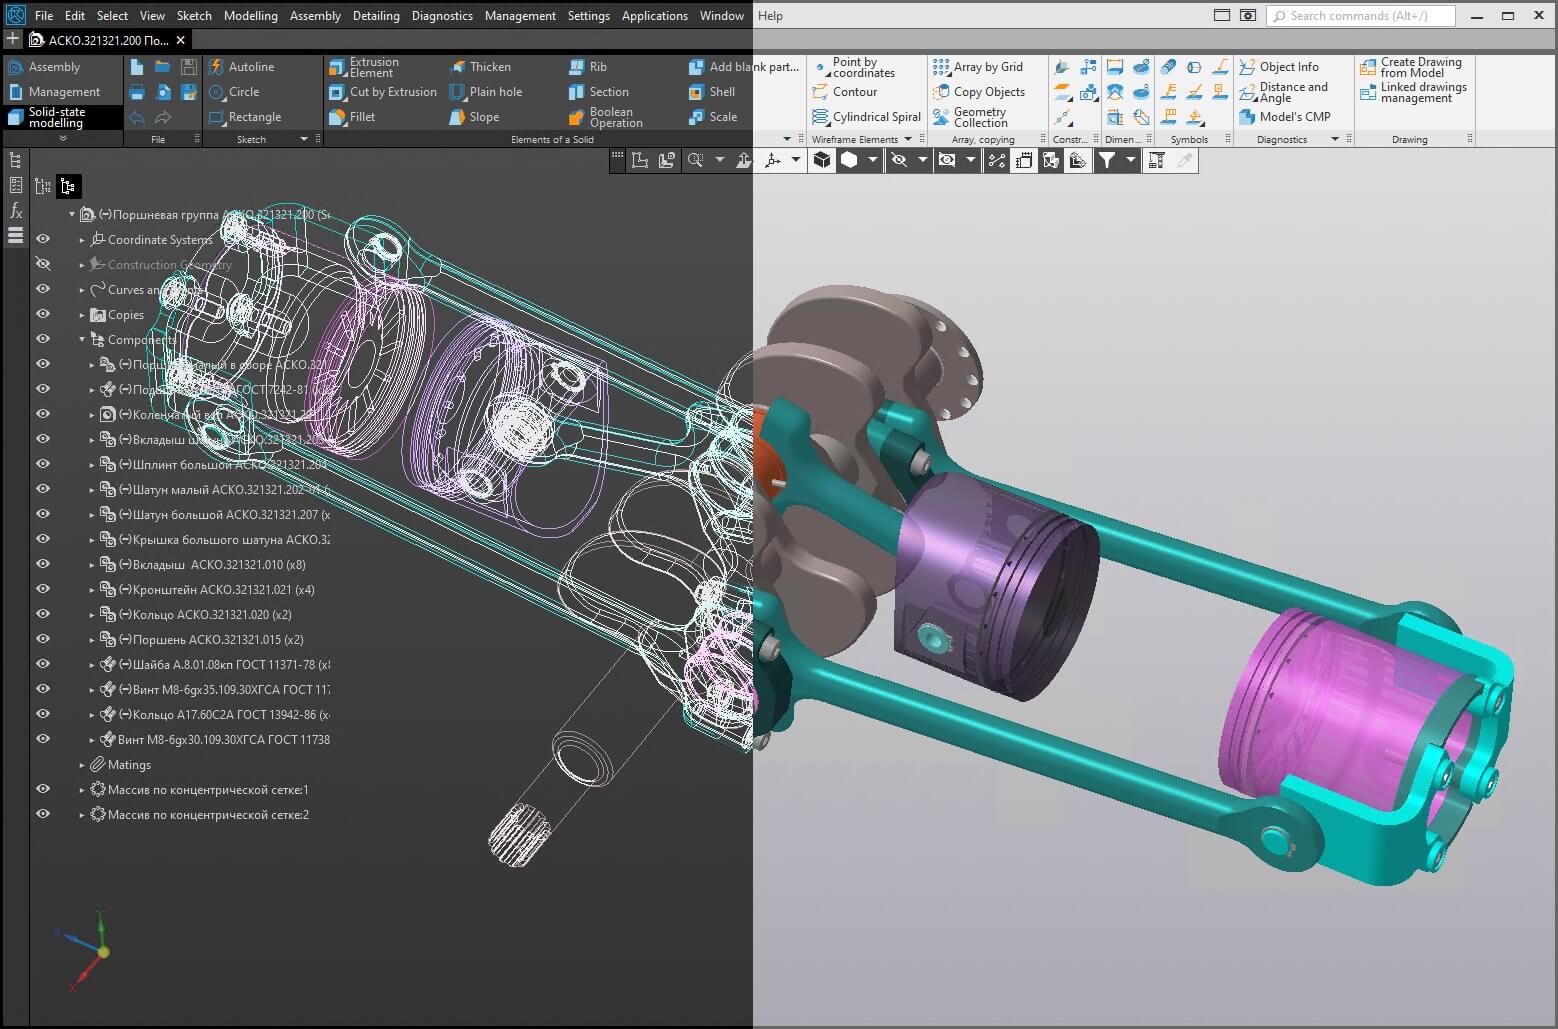Click the Print icon in File group

coord(137,92)
